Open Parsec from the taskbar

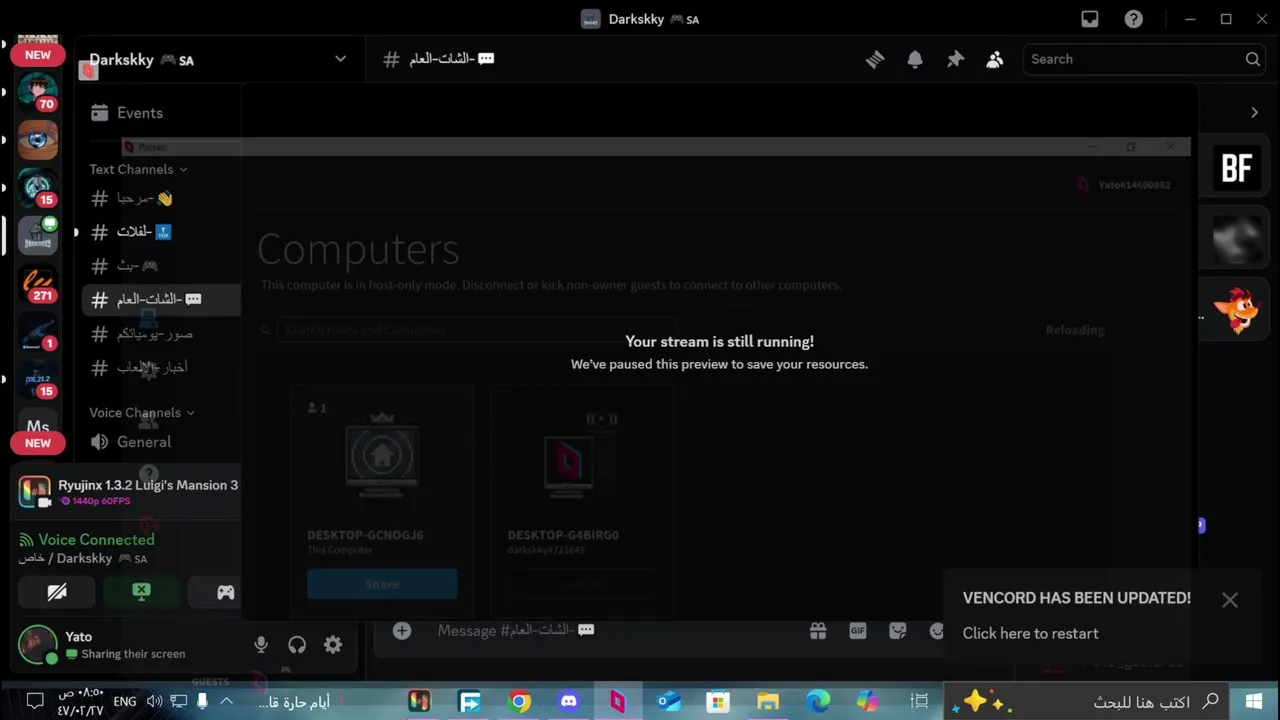pos(617,702)
